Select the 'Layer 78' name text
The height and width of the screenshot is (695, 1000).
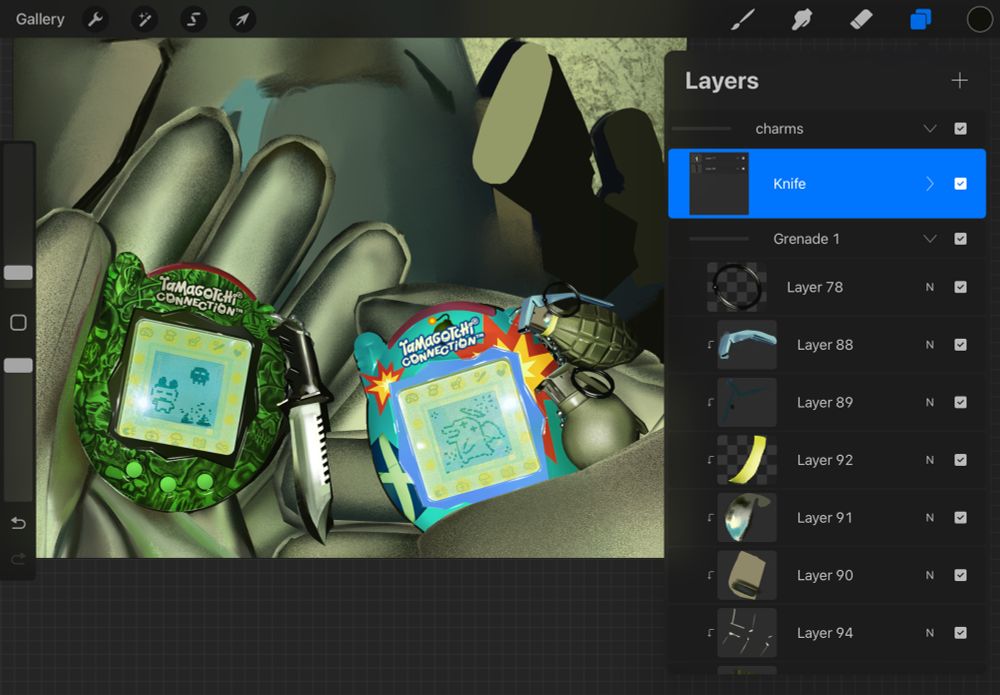[814, 288]
